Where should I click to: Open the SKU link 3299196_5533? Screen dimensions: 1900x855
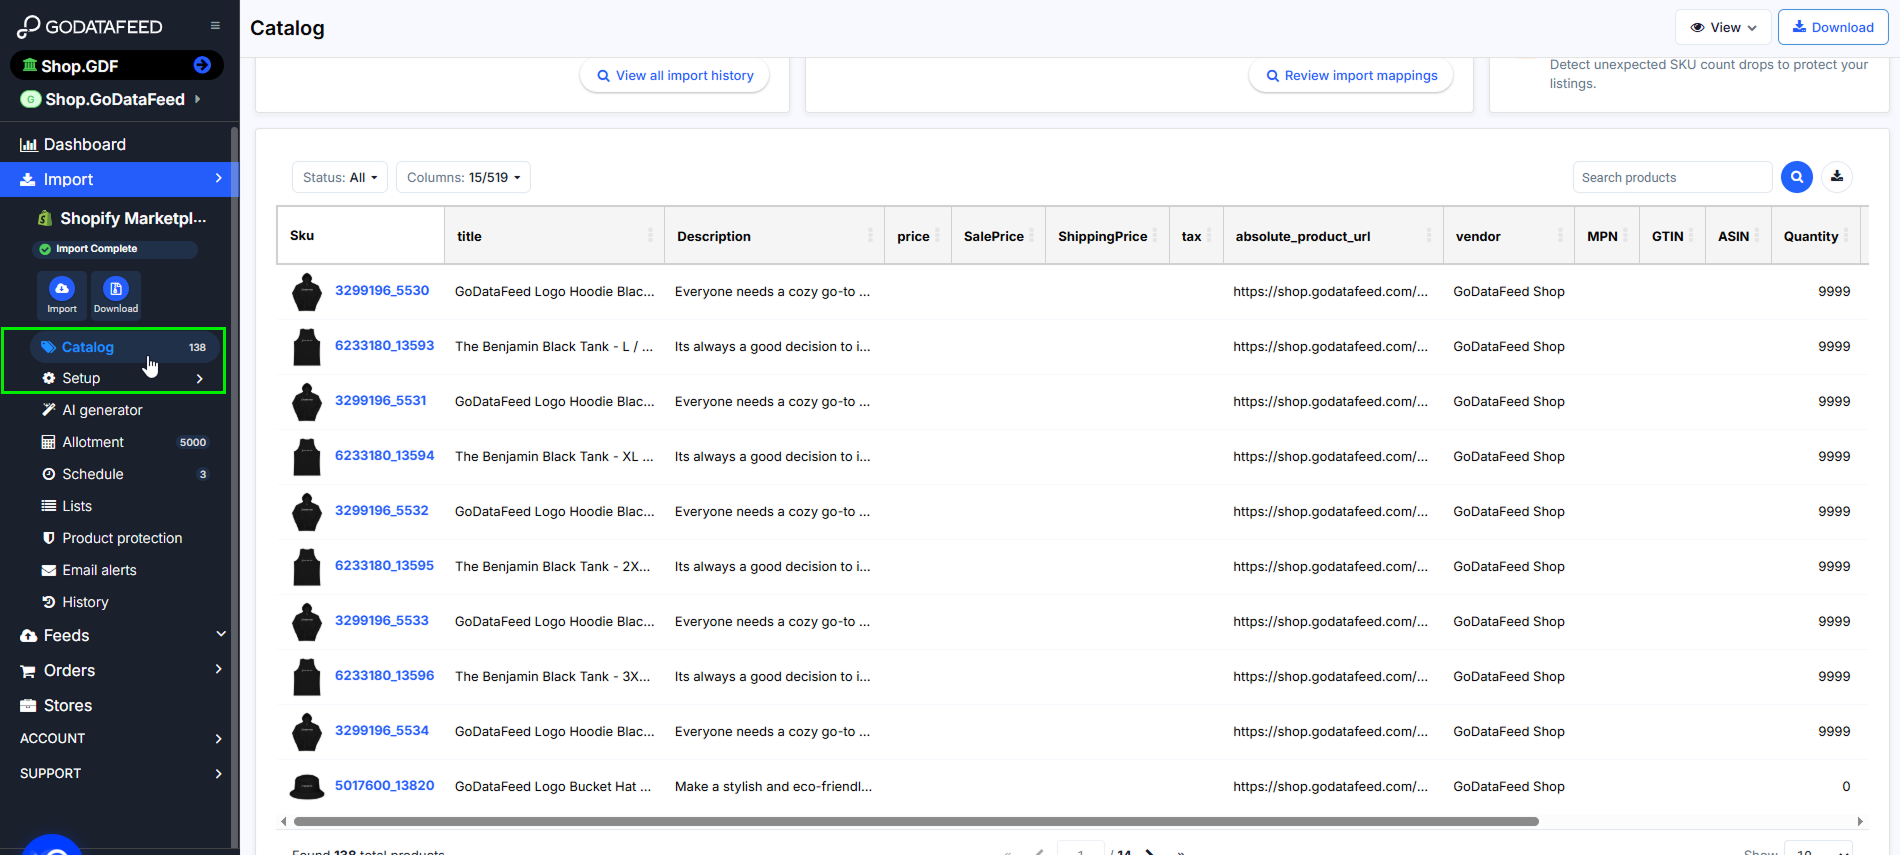381,621
